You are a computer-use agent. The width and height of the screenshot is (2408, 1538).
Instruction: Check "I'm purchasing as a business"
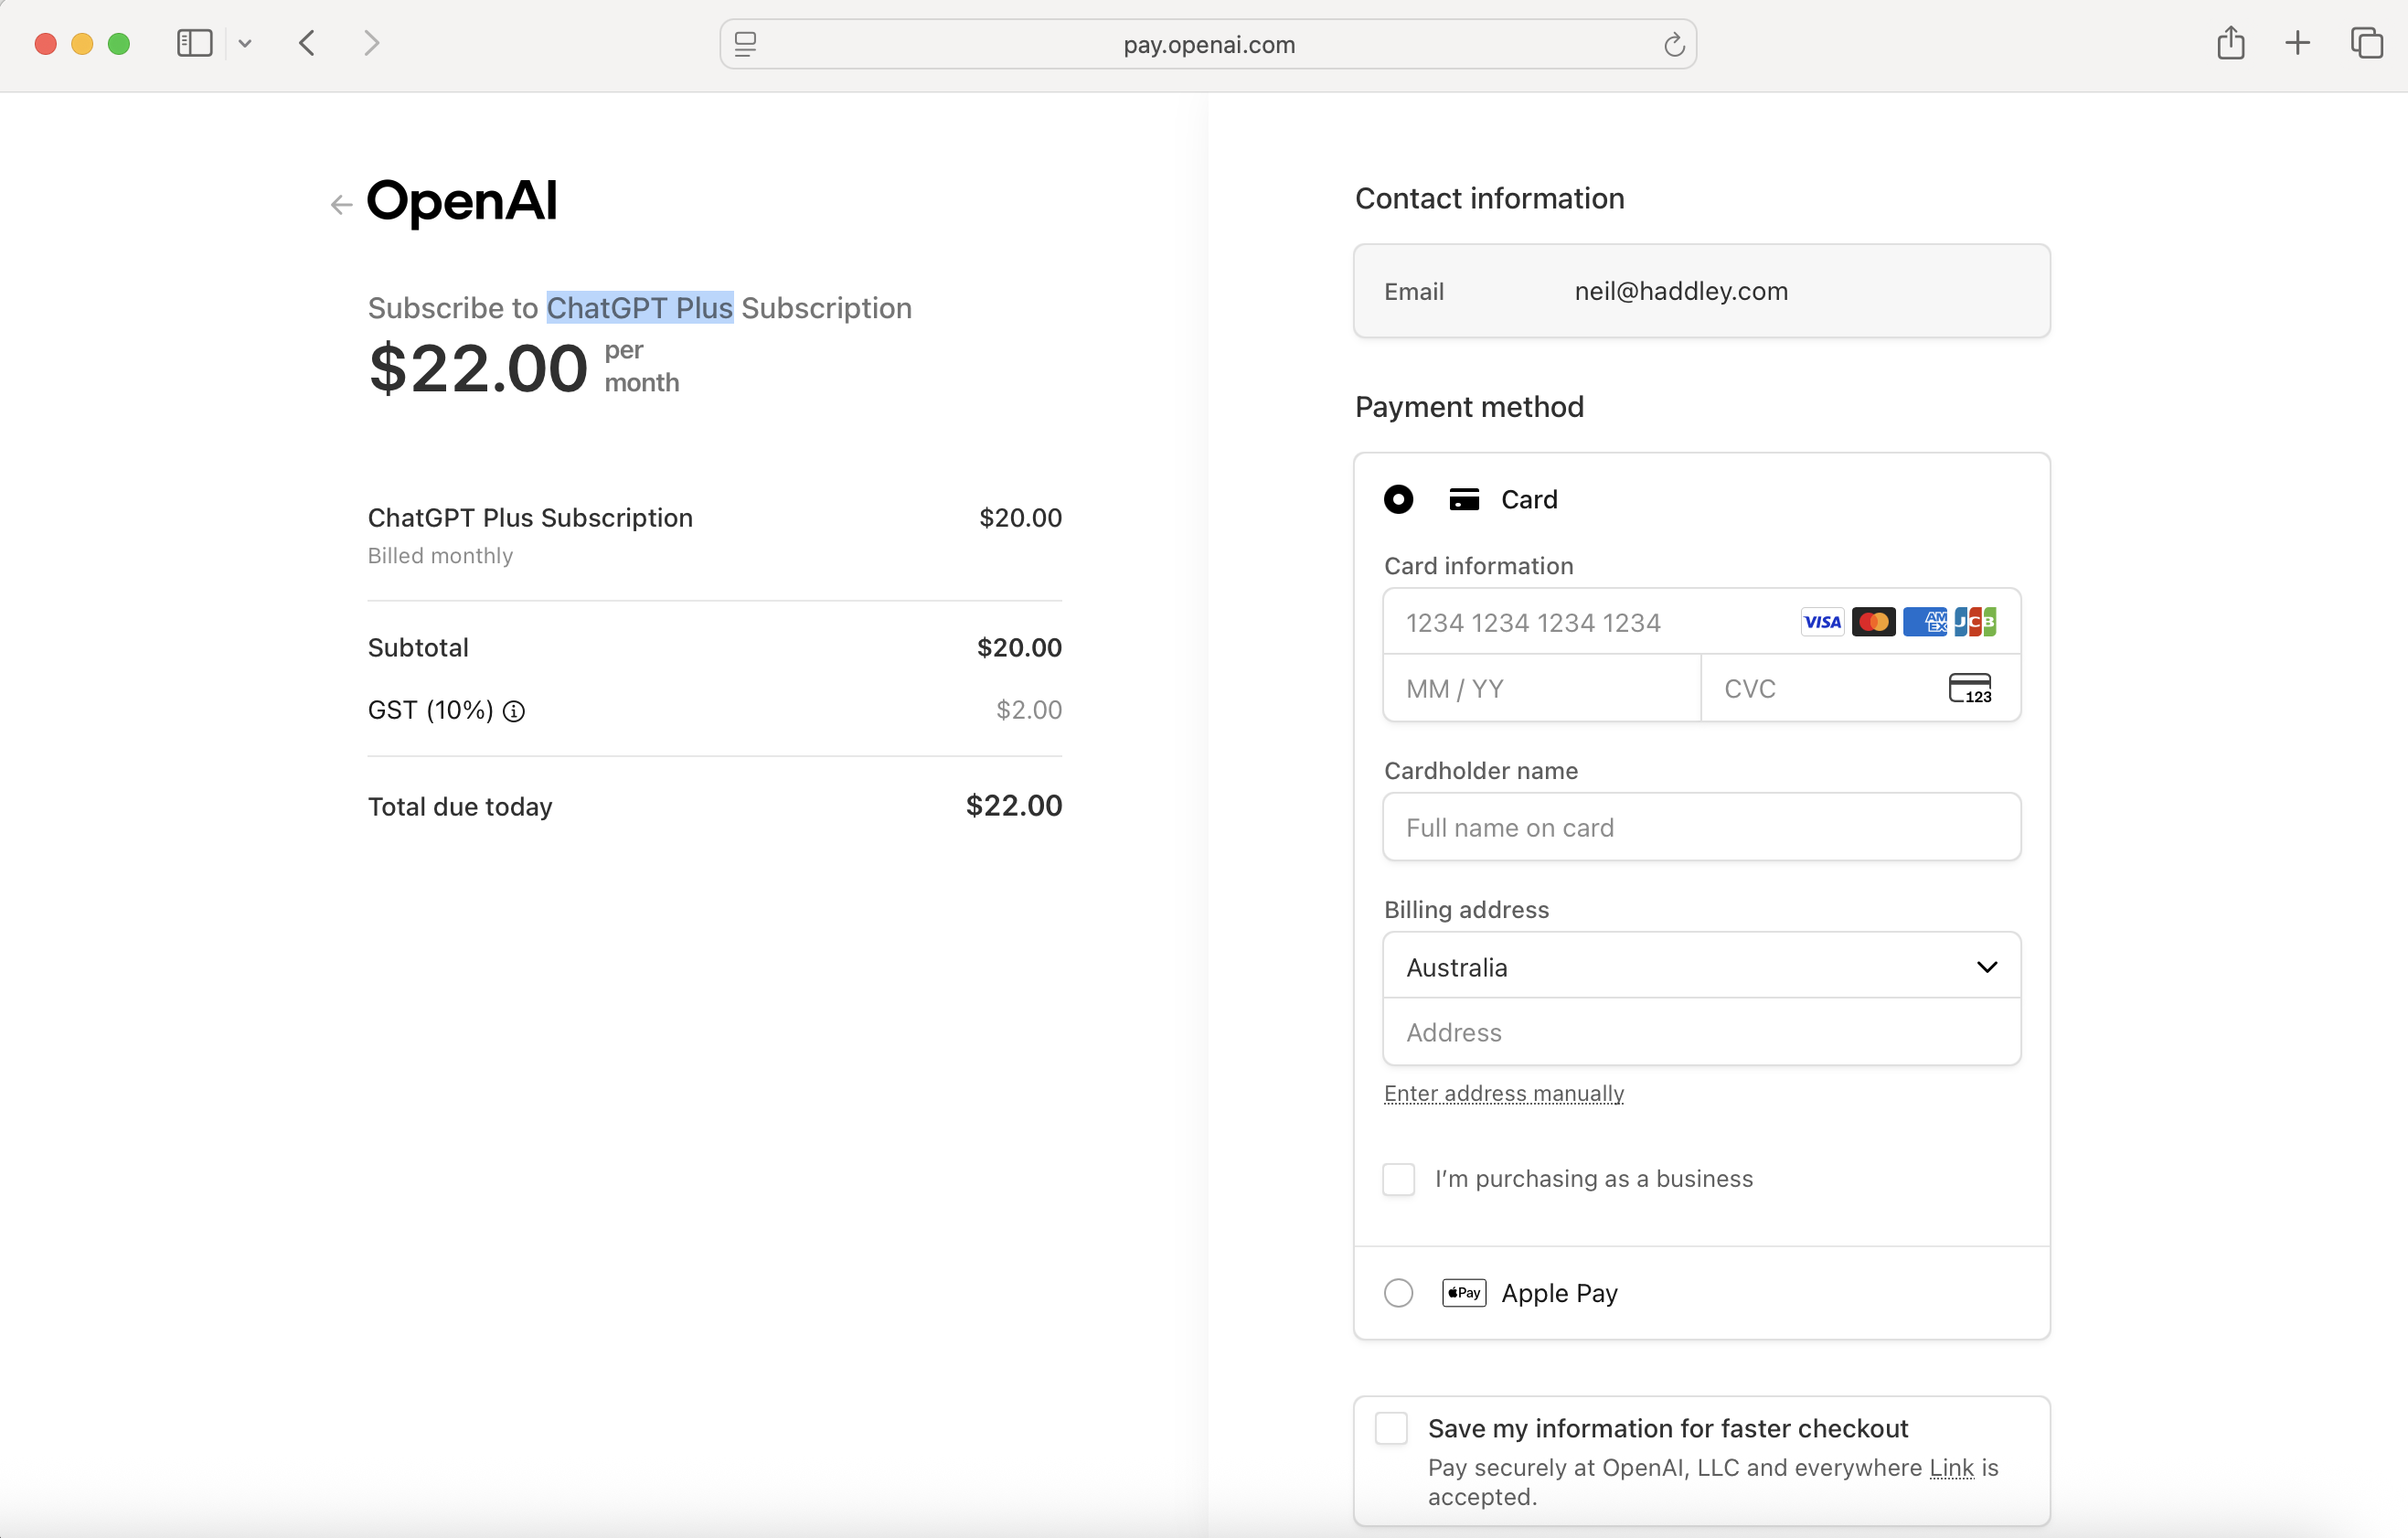click(1398, 1179)
